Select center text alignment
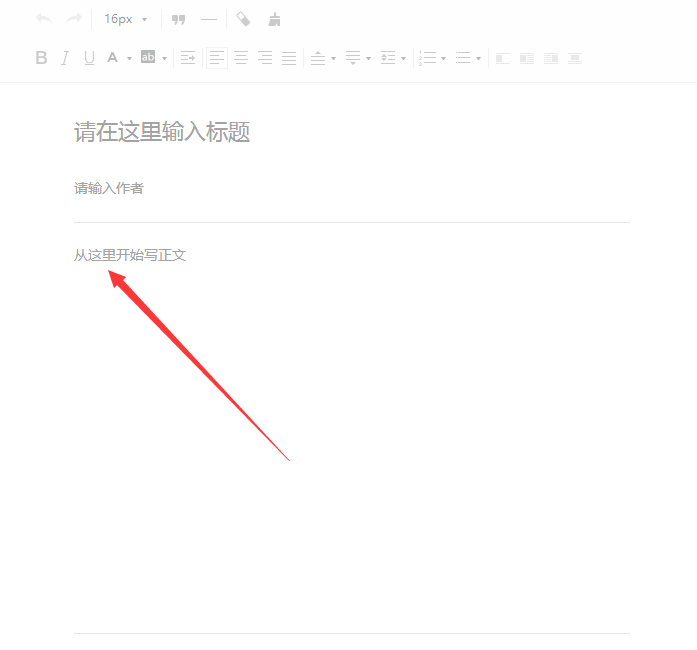The height and width of the screenshot is (650, 697). click(241, 58)
